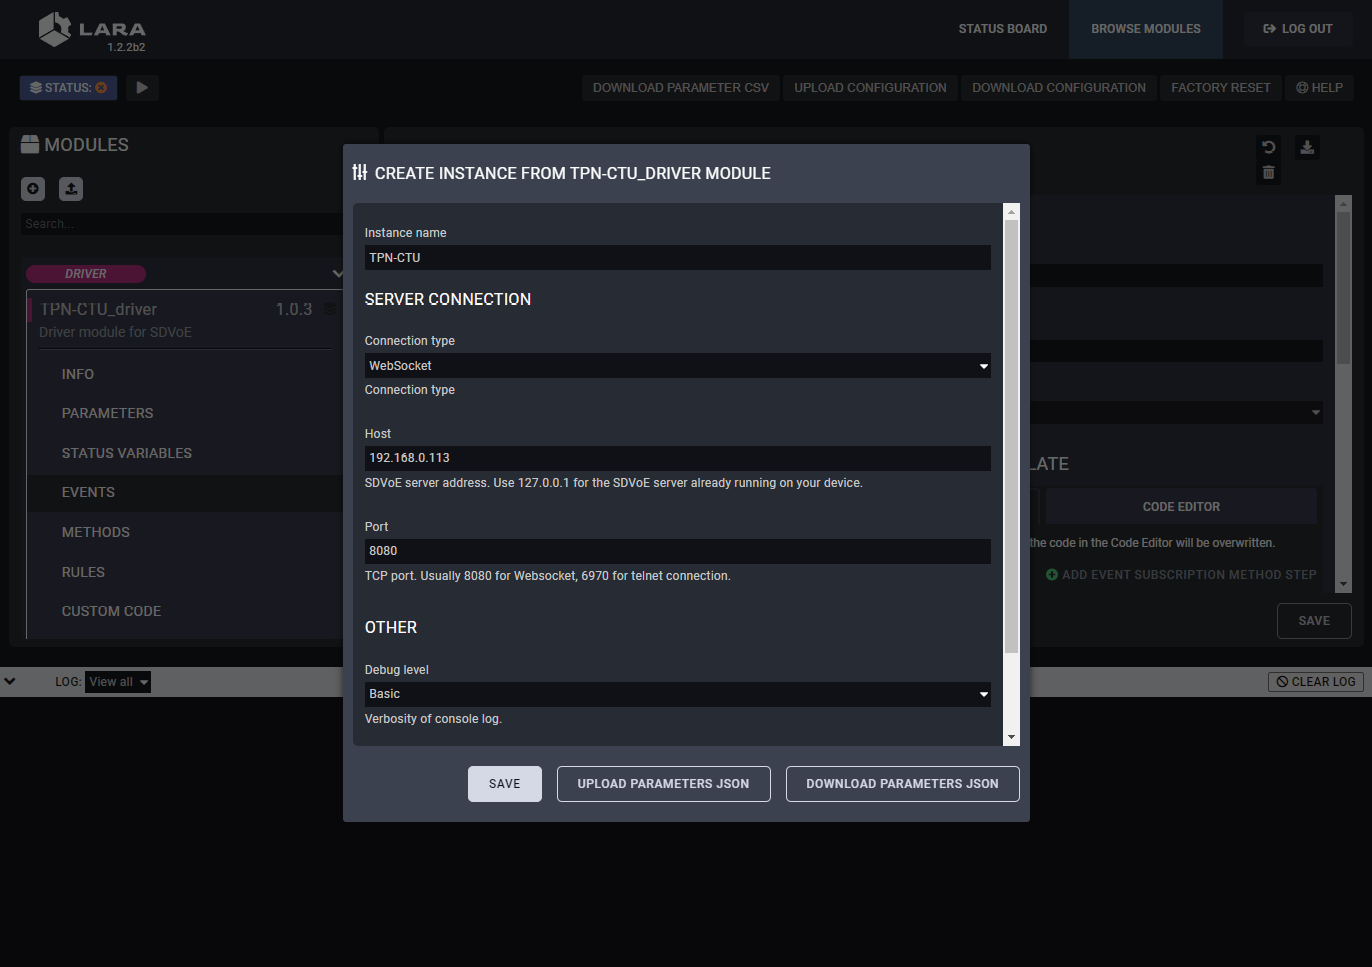Select the Browse Modules tab
This screenshot has height=967, width=1372.
[x=1145, y=29]
